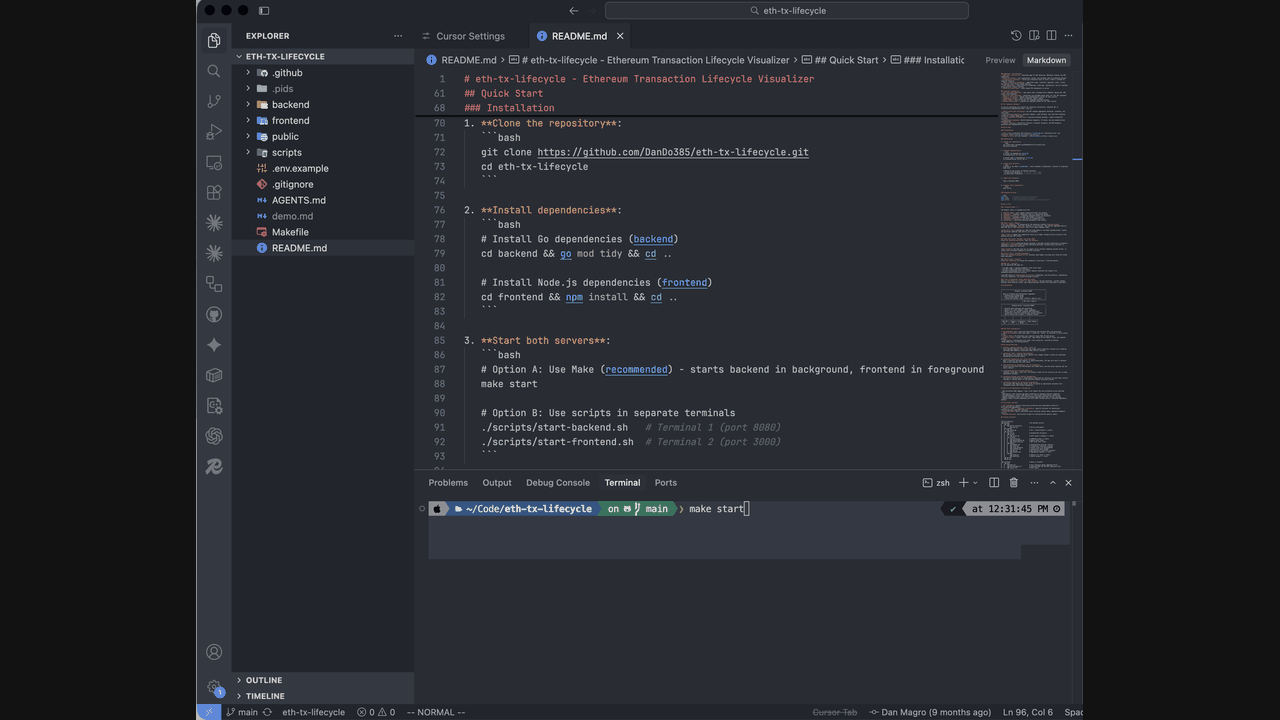
Task: Open terminal panel More Actions ellipsis
Action: 1032,482
